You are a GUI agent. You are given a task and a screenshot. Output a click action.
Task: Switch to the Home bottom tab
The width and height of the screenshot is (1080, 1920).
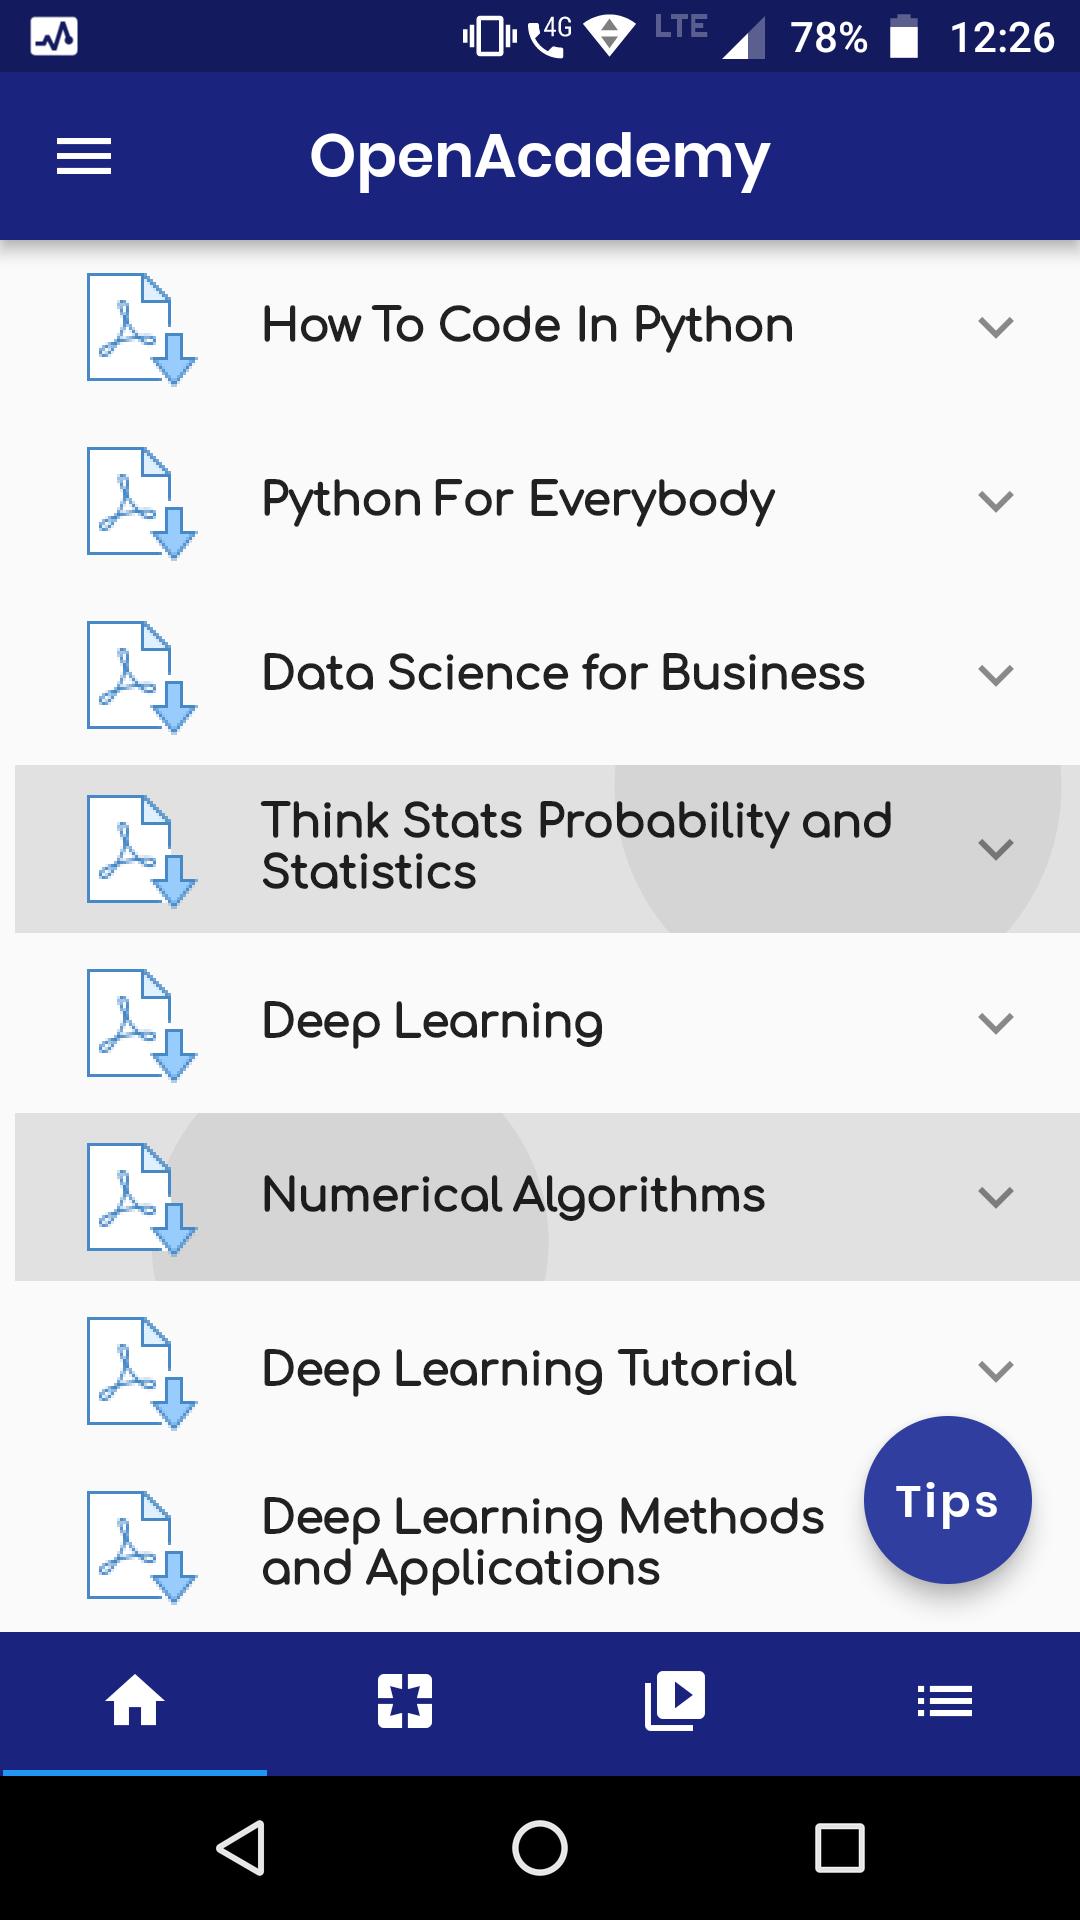click(135, 1701)
